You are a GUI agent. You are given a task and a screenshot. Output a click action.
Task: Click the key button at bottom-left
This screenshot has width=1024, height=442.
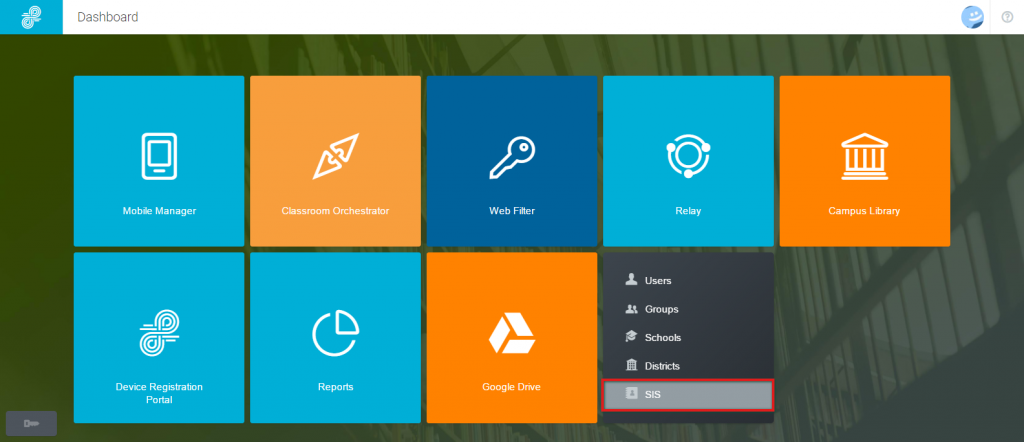click(31, 424)
